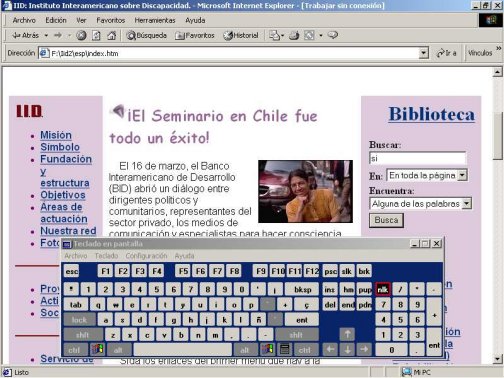This screenshot has width=504, height=378.
Task: Follow the Objetivos link
Action: coord(63,195)
